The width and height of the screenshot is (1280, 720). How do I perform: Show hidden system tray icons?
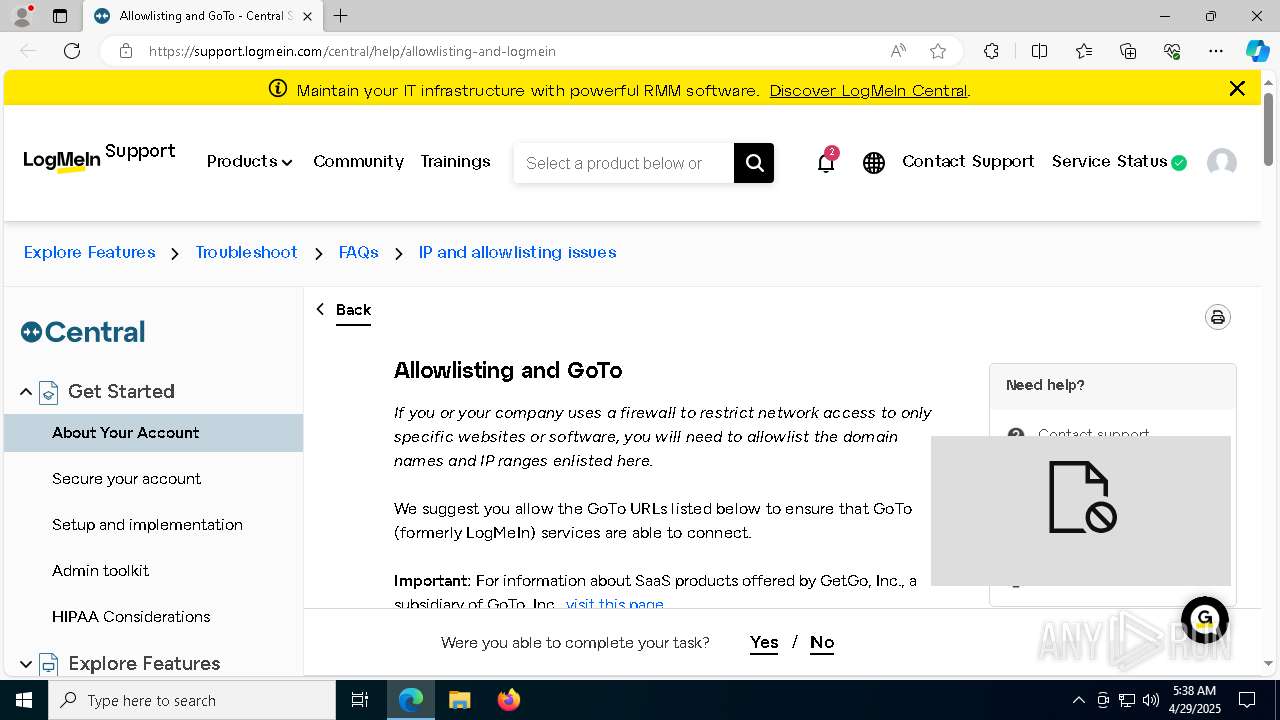1078,700
